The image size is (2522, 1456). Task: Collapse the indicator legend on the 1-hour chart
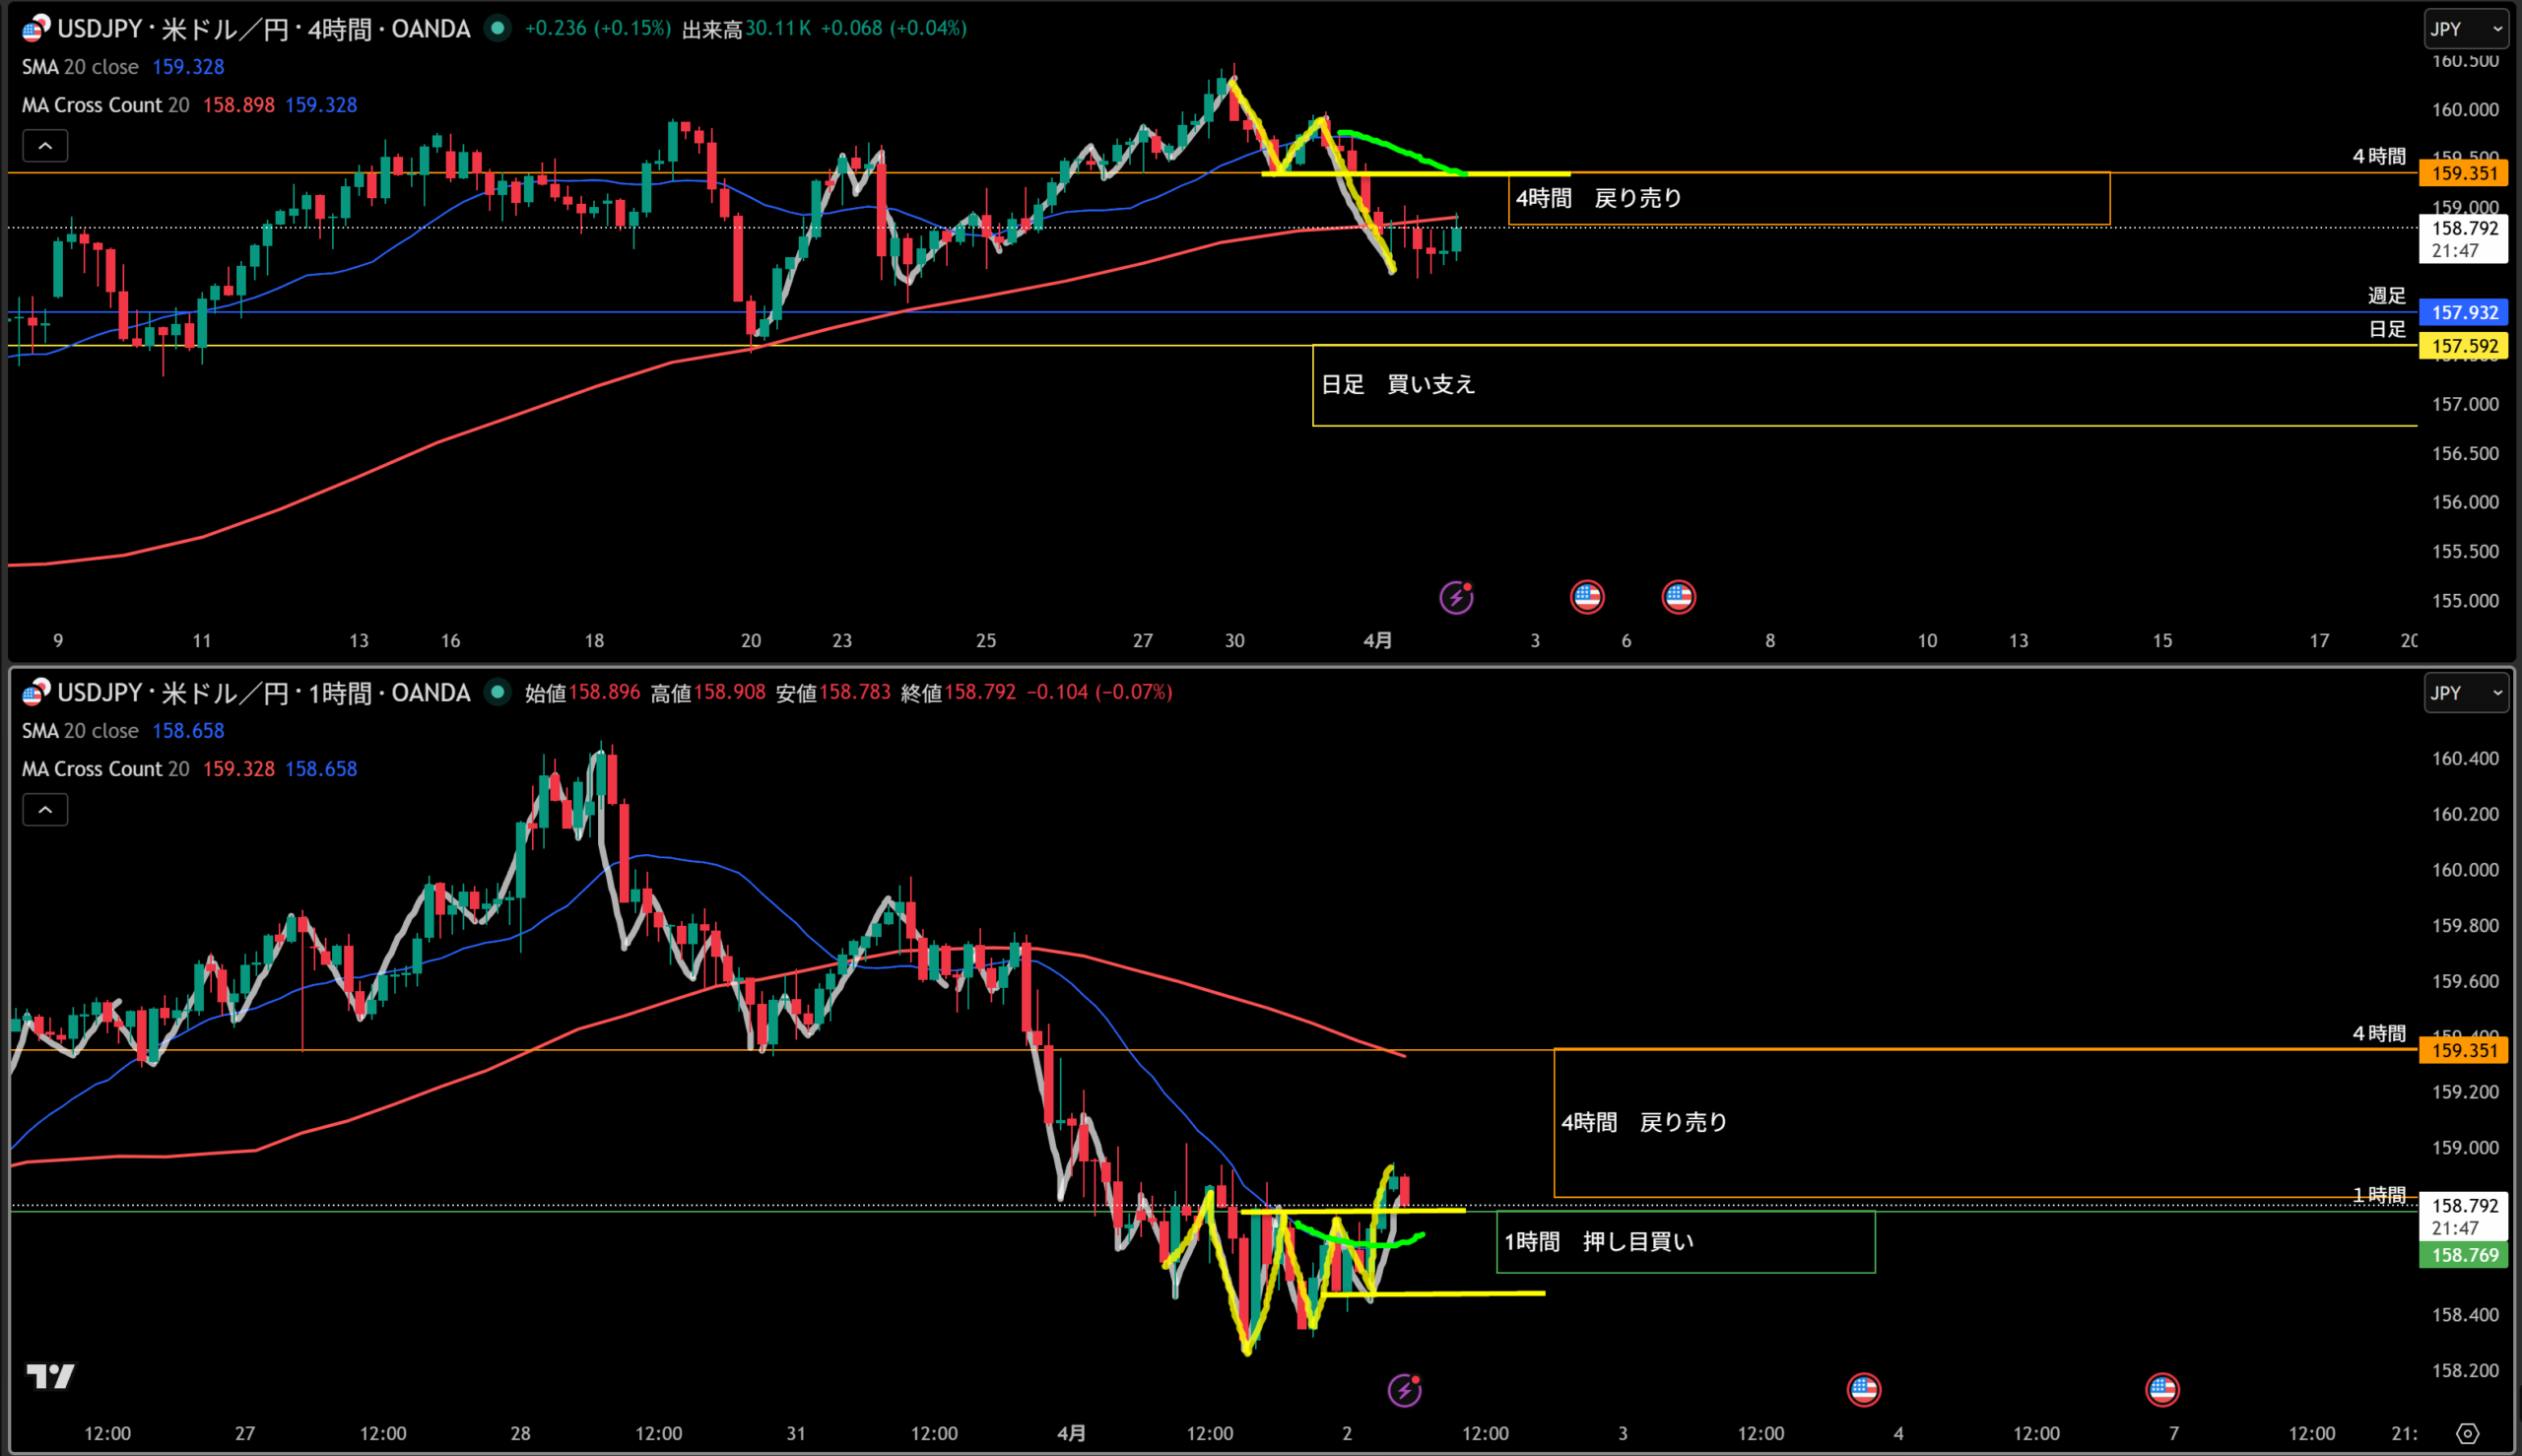45,810
